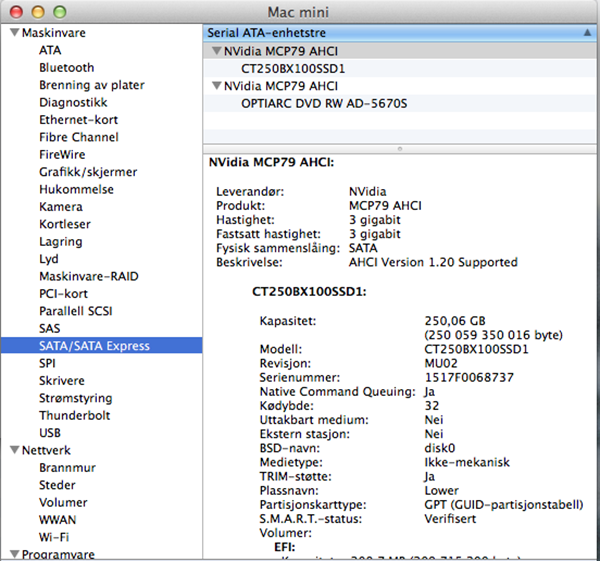Collapse the second NVidia MCP79 AHCI triangle

pos(217,86)
